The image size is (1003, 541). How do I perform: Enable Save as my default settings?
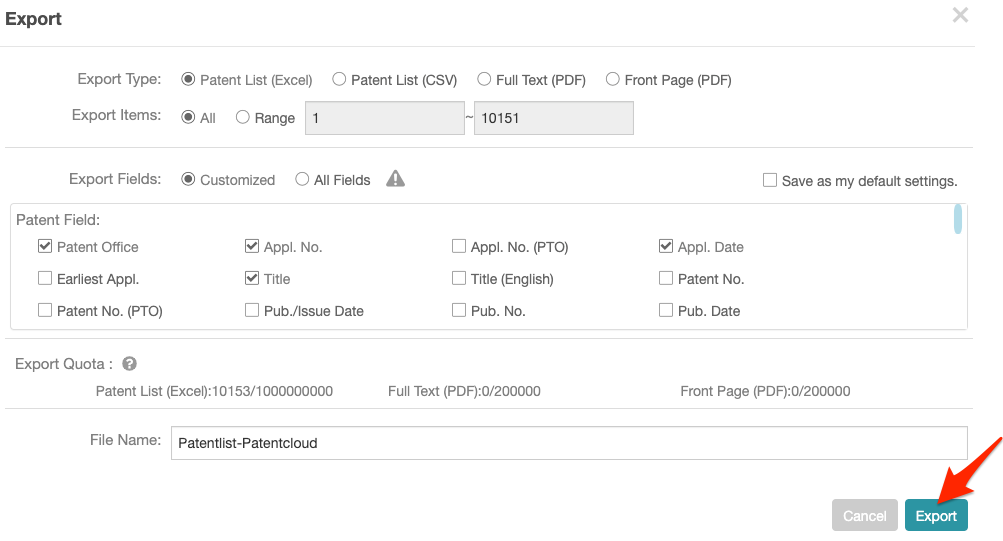pyautogui.click(x=770, y=180)
